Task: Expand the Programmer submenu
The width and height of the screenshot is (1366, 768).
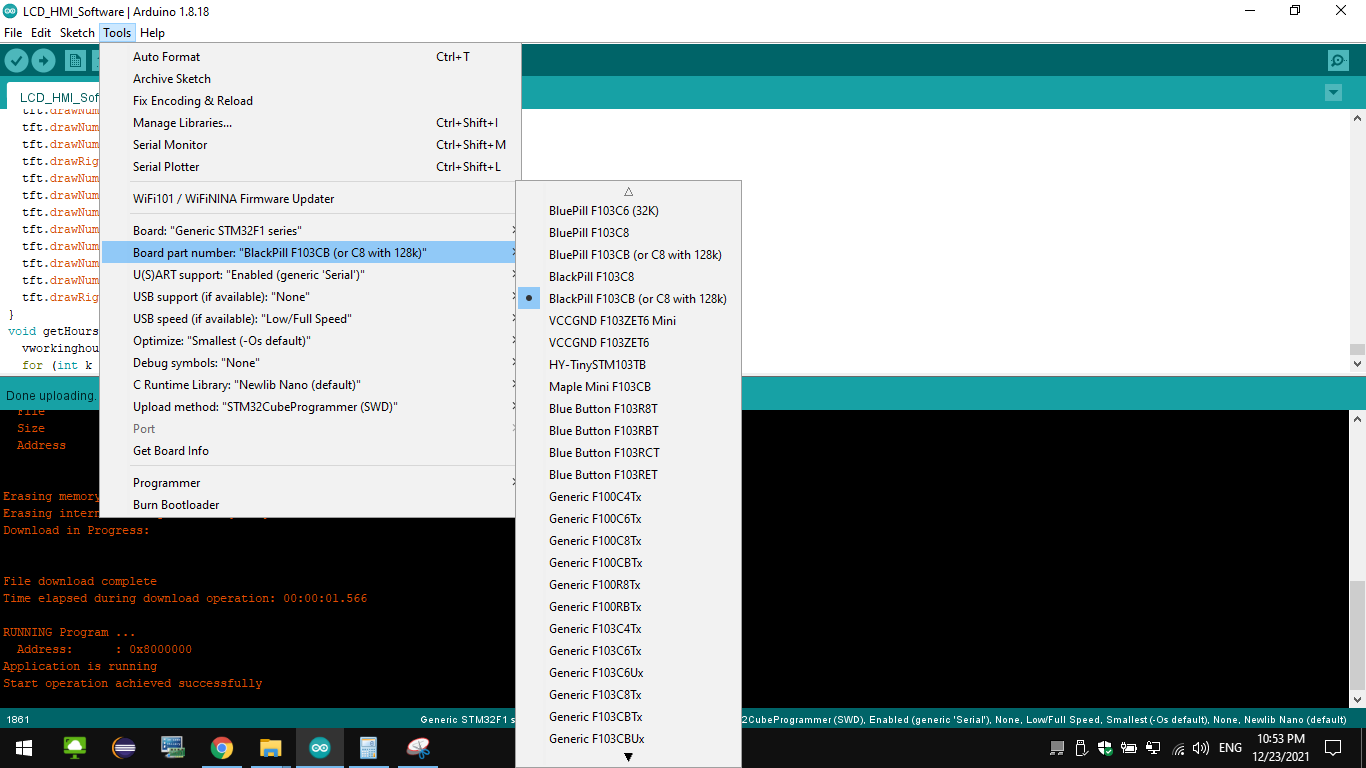Action: [310, 483]
